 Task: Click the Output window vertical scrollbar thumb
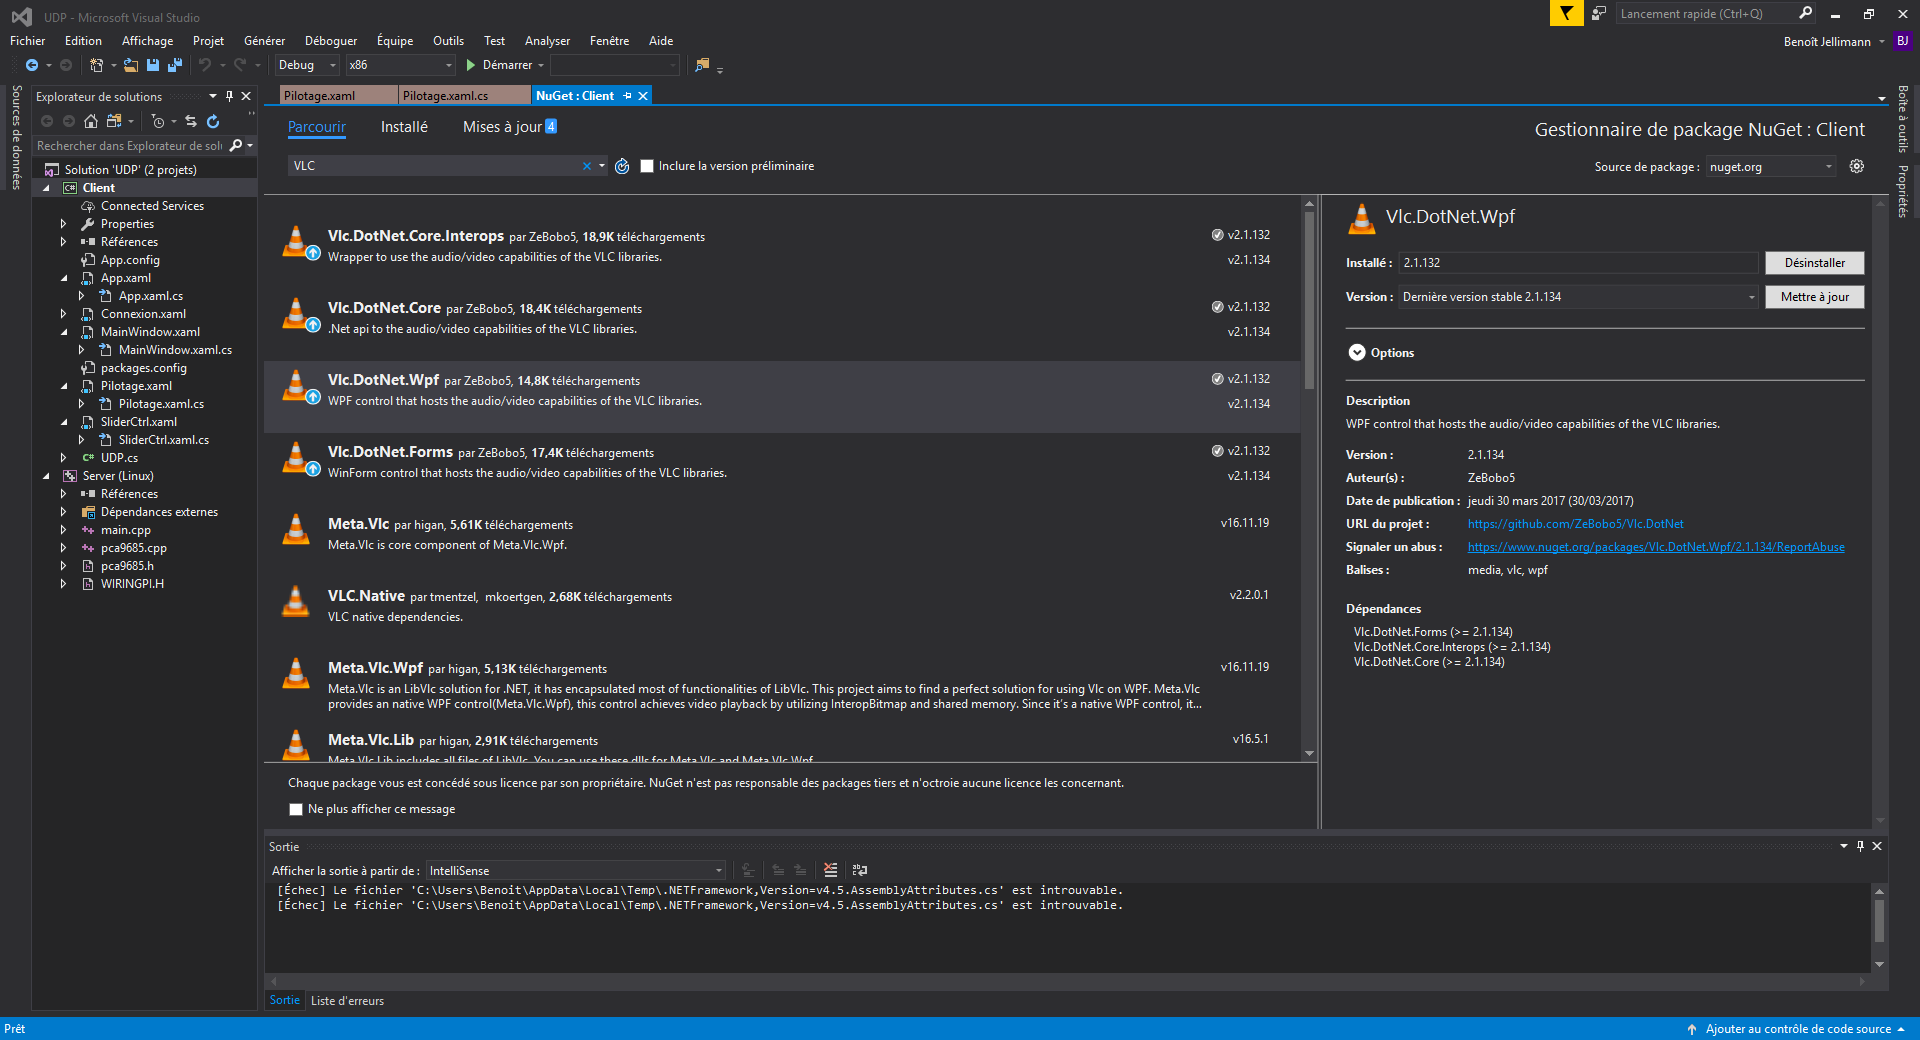coord(1879,921)
